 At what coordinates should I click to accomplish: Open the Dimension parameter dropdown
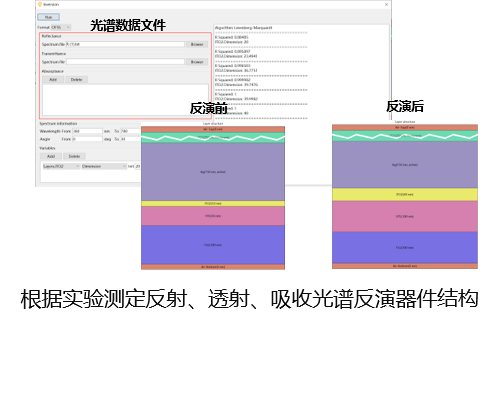pyautogui.click(x=104, y=166)
